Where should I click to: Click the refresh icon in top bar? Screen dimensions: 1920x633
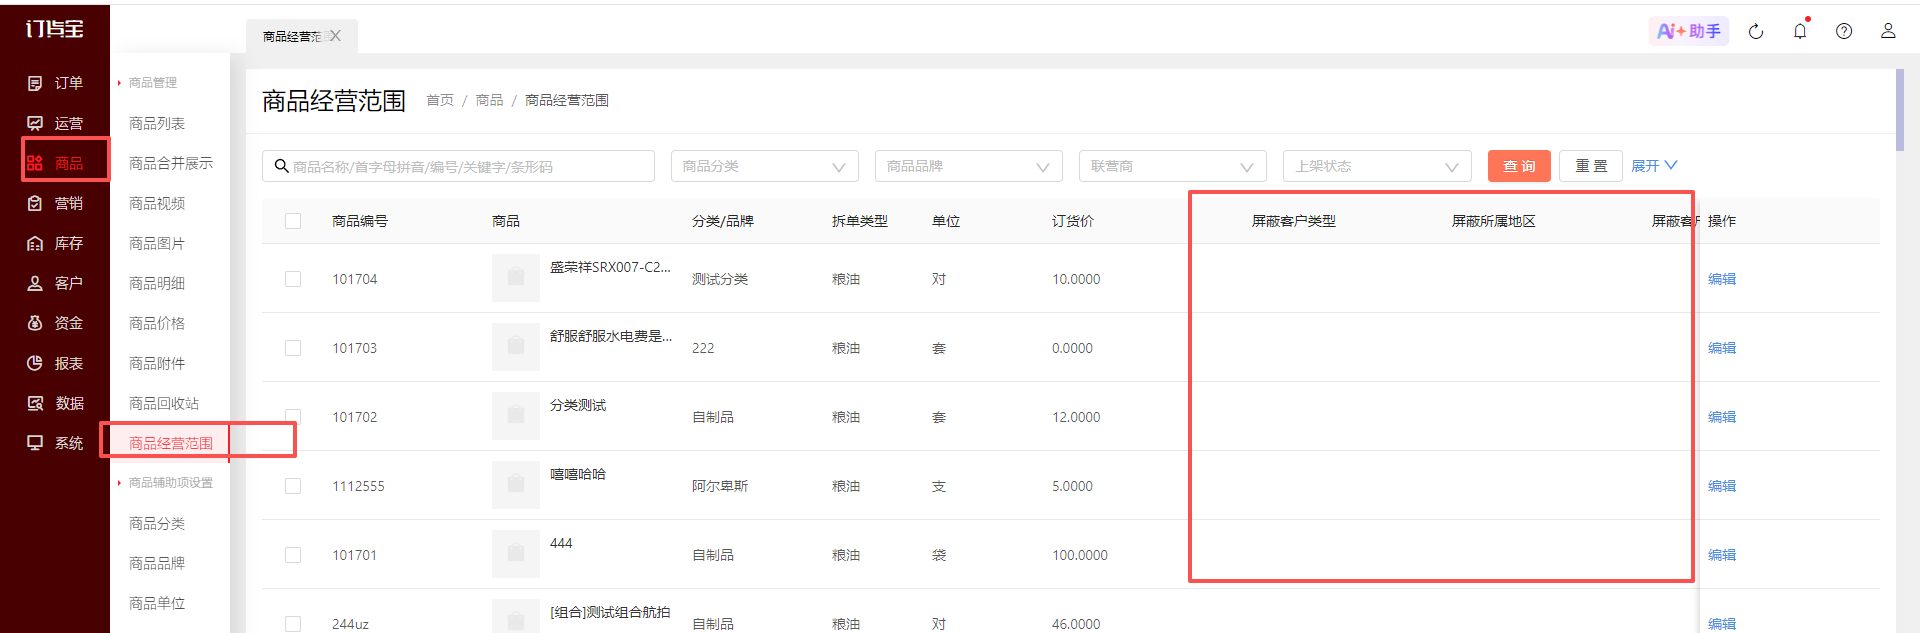[x=1756, y=31]
